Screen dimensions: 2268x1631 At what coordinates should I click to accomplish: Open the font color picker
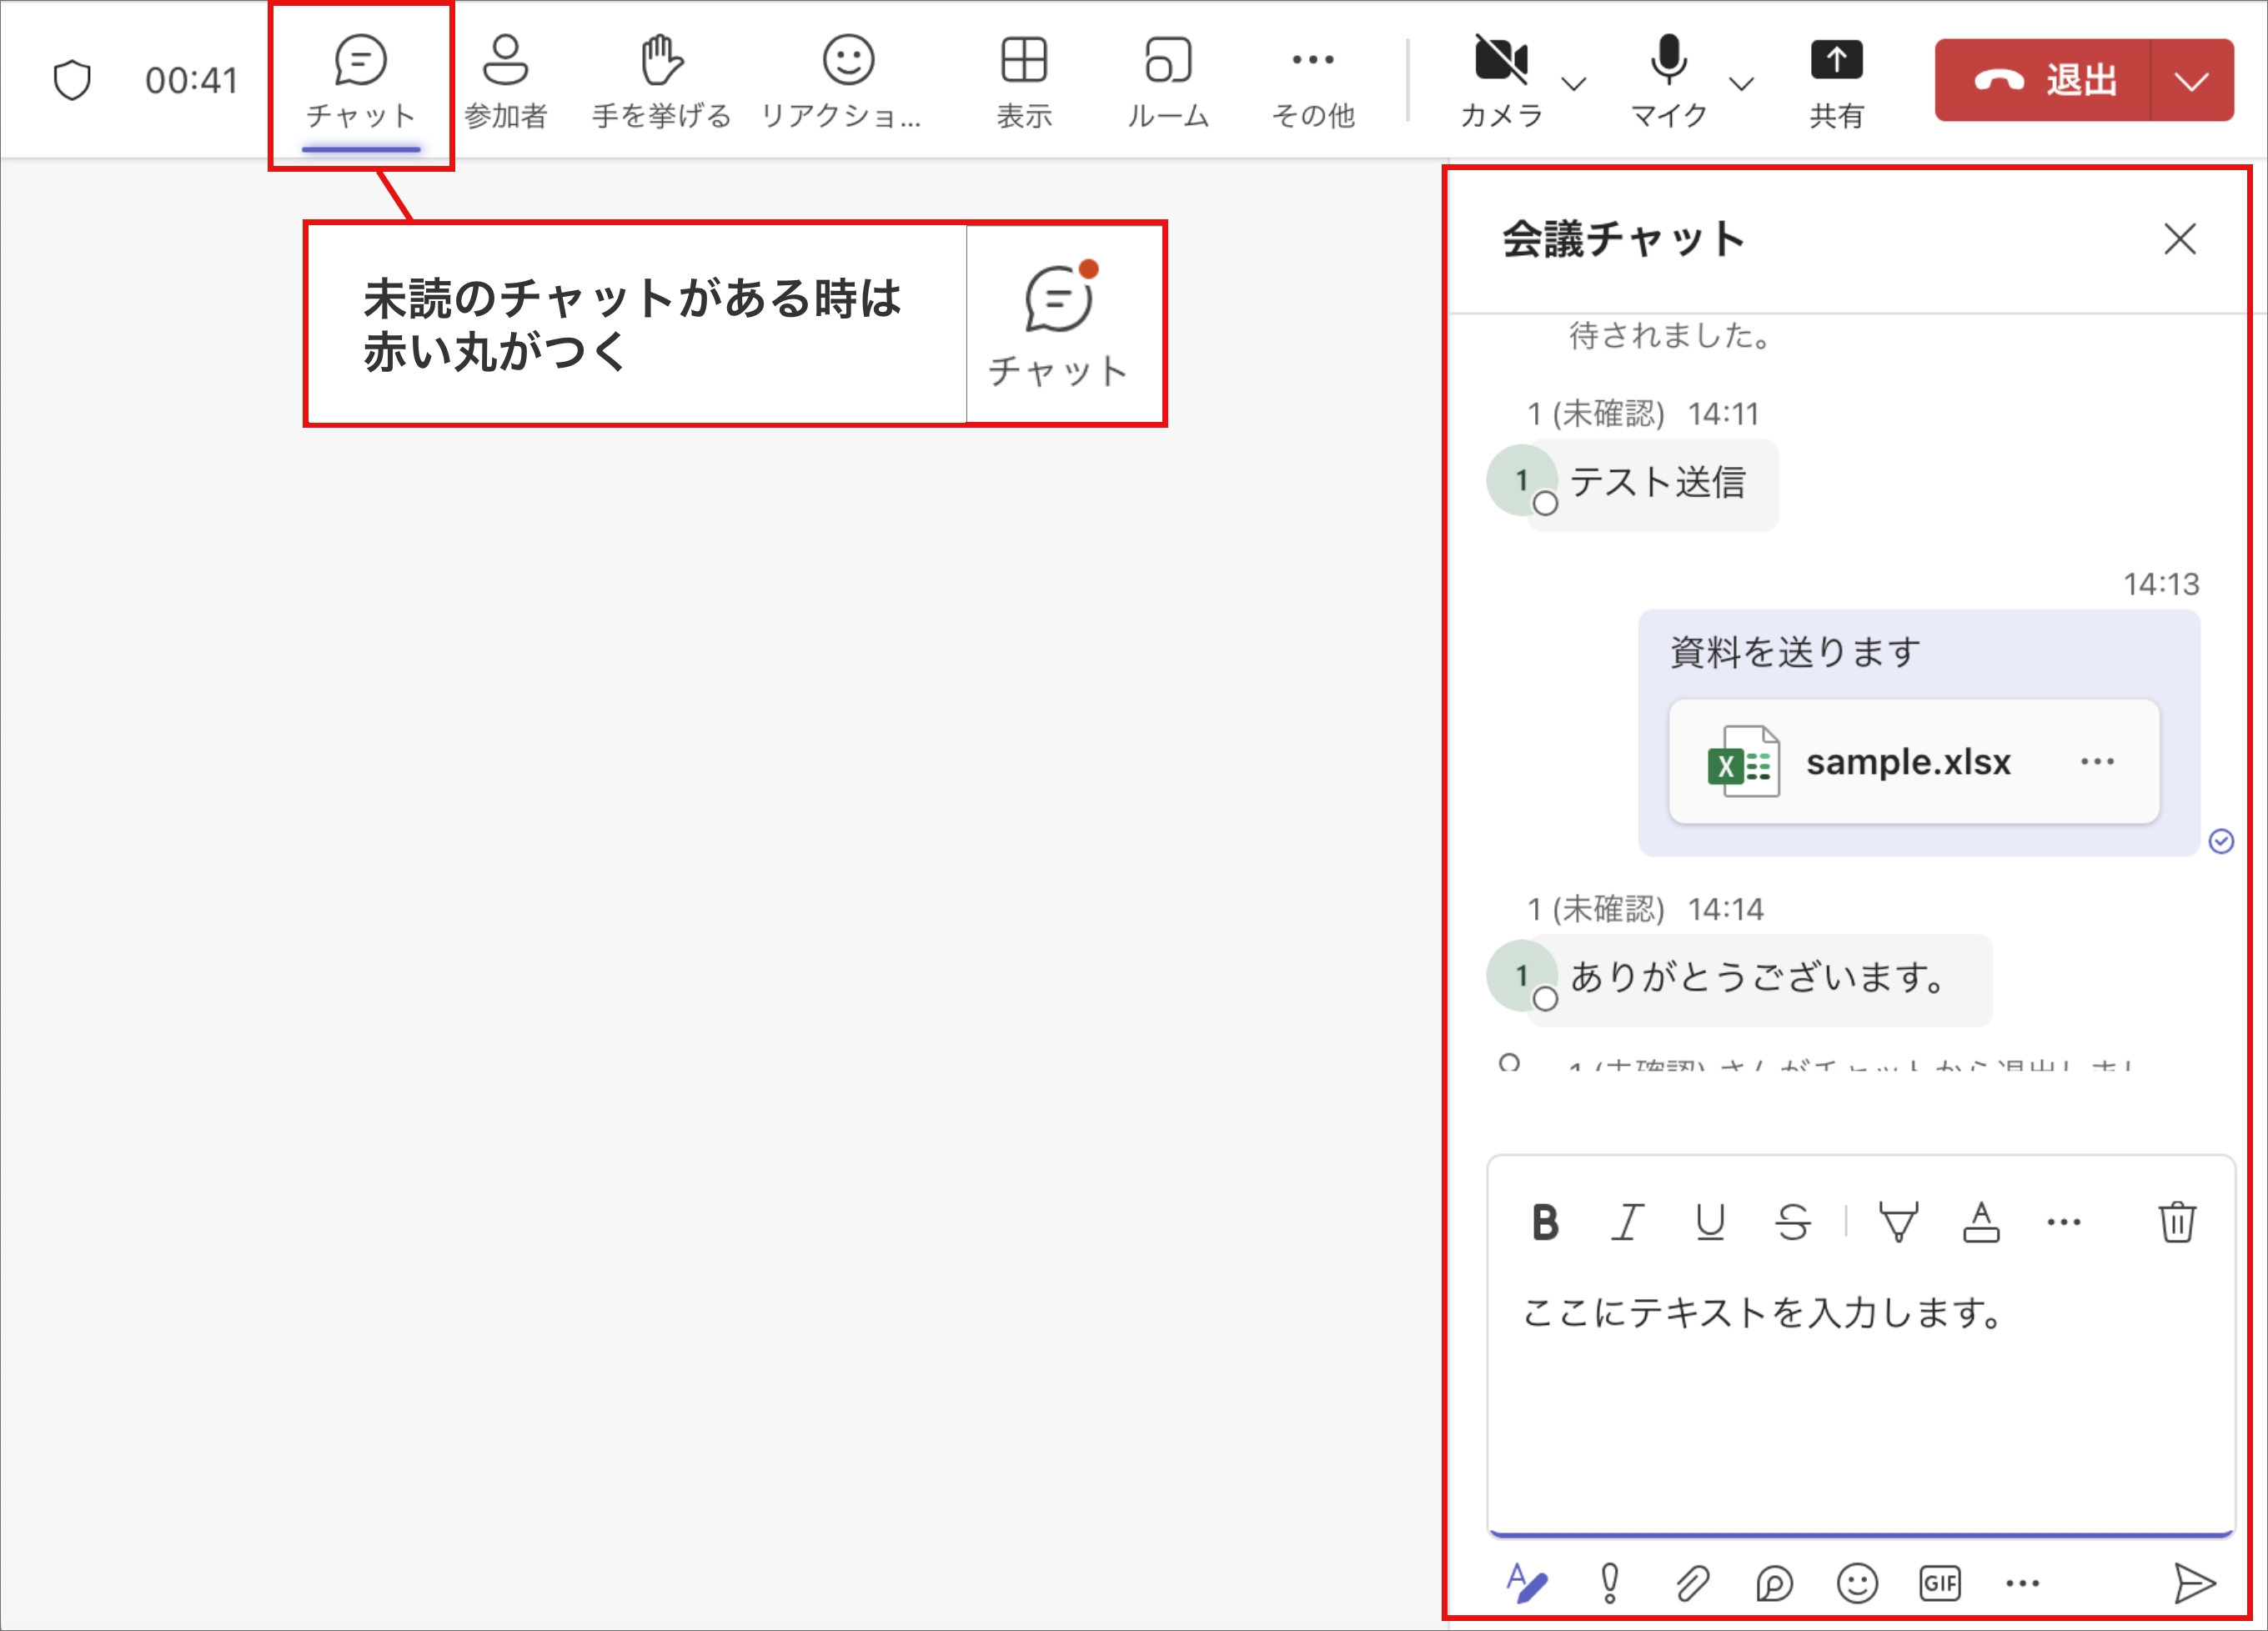point(1980,1221)
